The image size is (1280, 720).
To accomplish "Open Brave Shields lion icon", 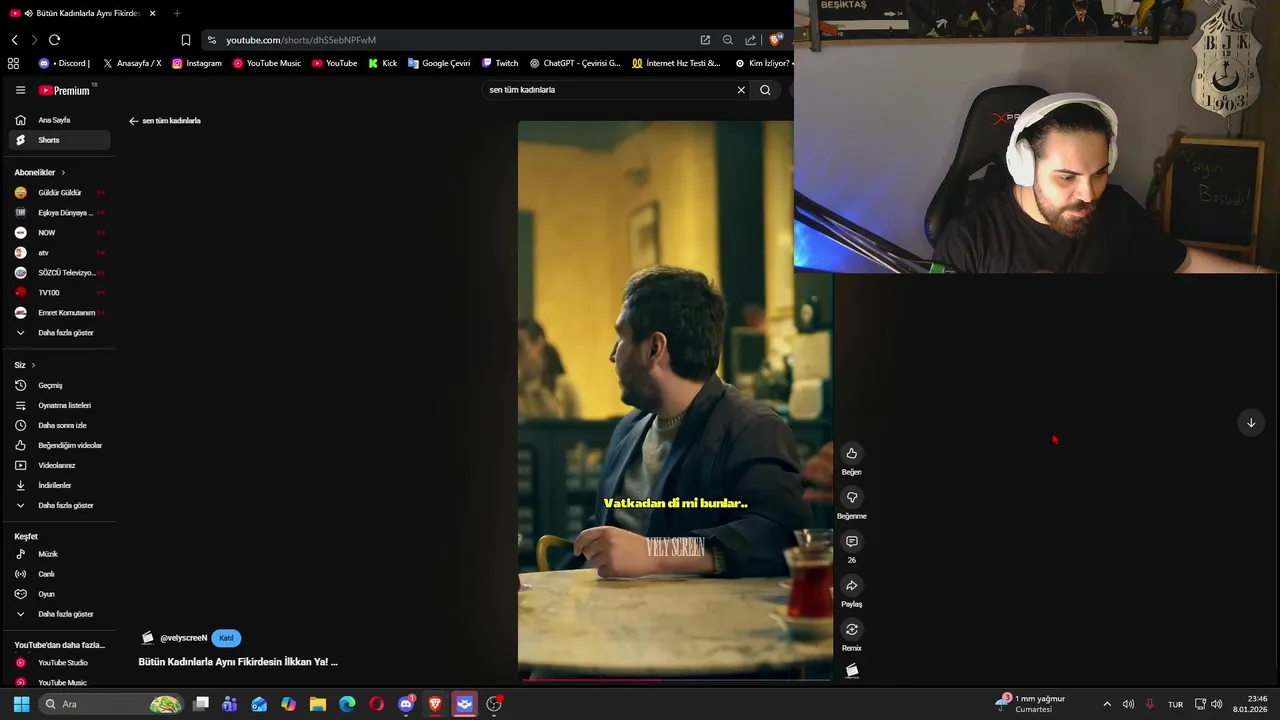I will [775, 40].
